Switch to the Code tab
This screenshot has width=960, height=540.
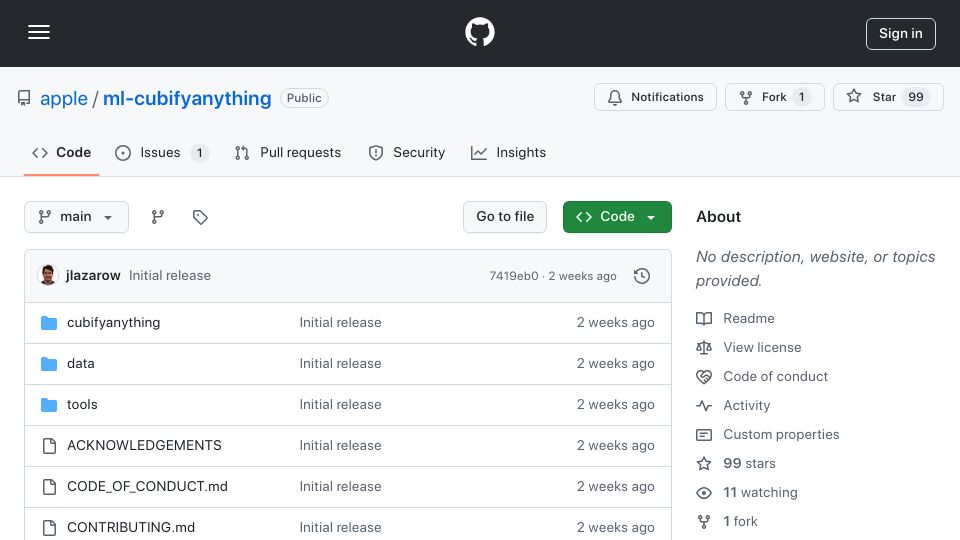(x=61, y=152)
